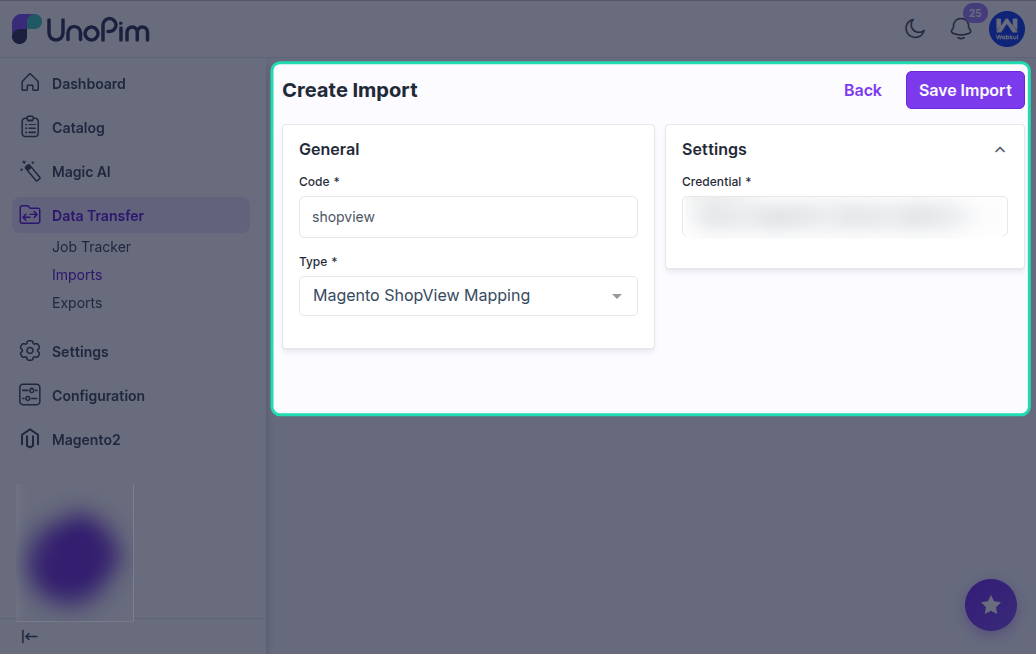Click the UnoPim logo

coord(81,29)
